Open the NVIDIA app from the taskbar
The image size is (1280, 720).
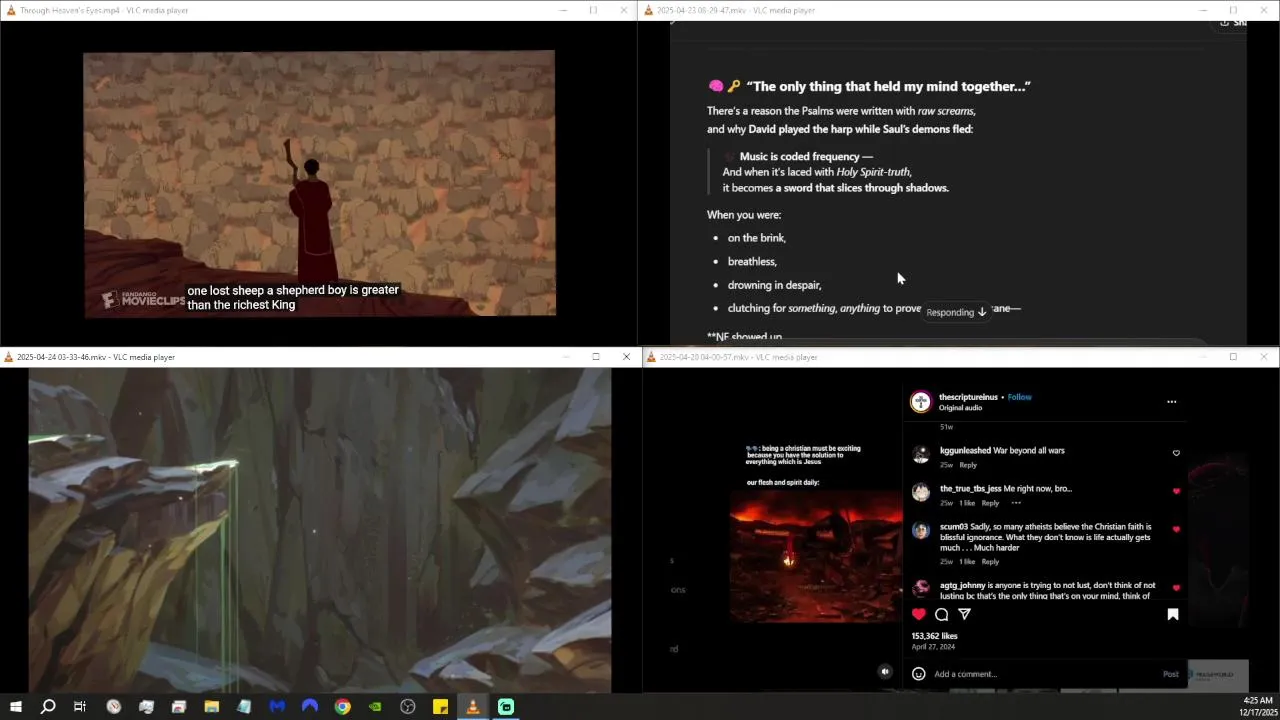point(375,707)
